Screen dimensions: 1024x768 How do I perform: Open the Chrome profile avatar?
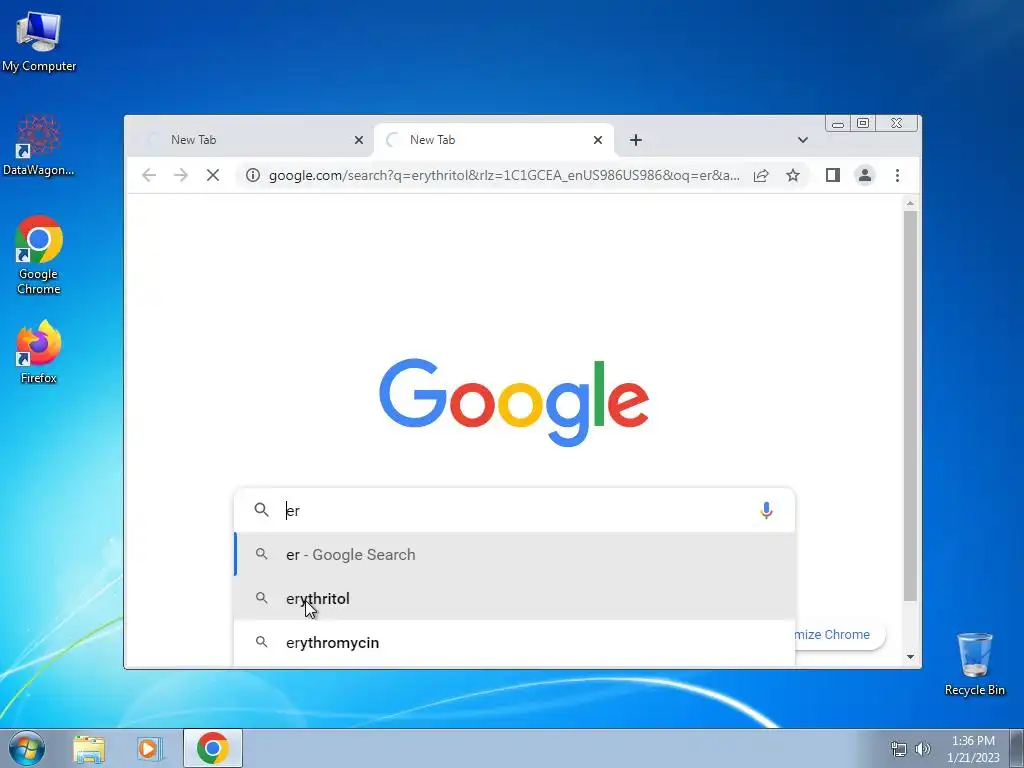[865, 175]
